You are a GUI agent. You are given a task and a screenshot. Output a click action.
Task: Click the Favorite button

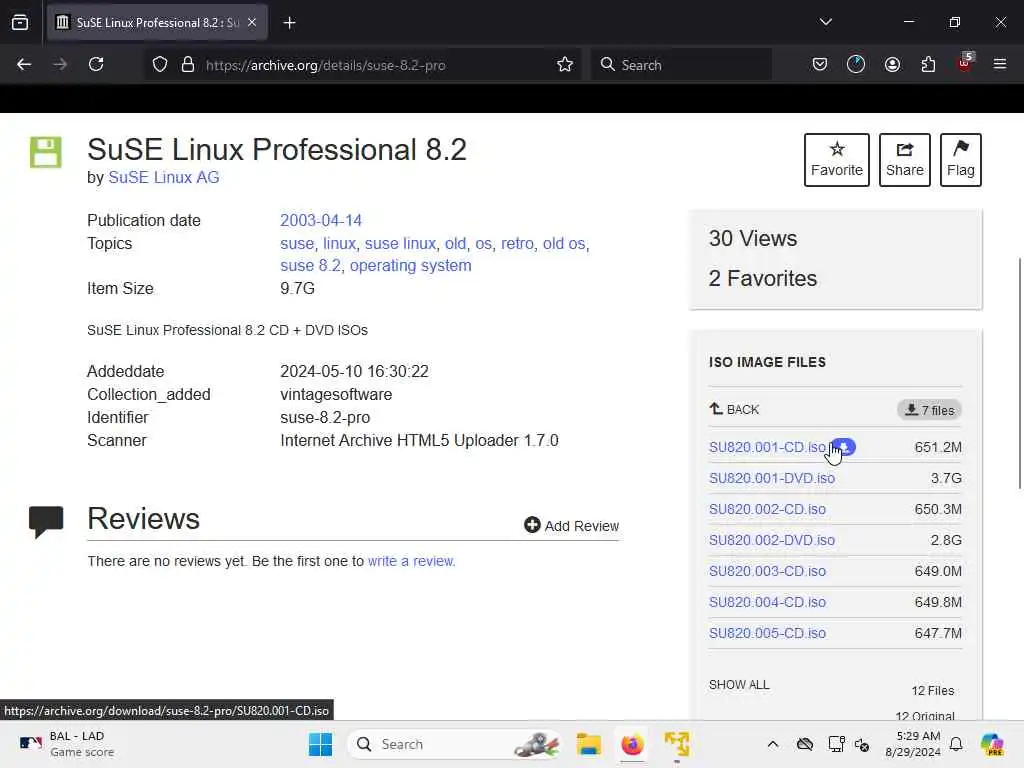837,160
